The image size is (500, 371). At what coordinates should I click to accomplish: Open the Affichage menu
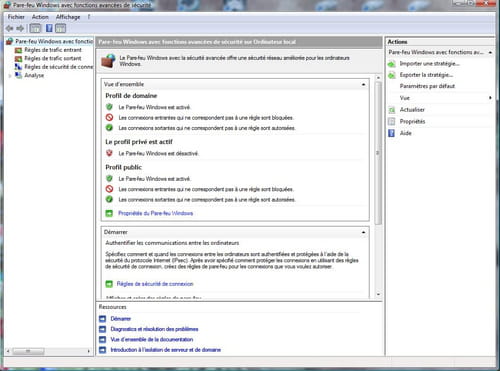click(68, 17)
